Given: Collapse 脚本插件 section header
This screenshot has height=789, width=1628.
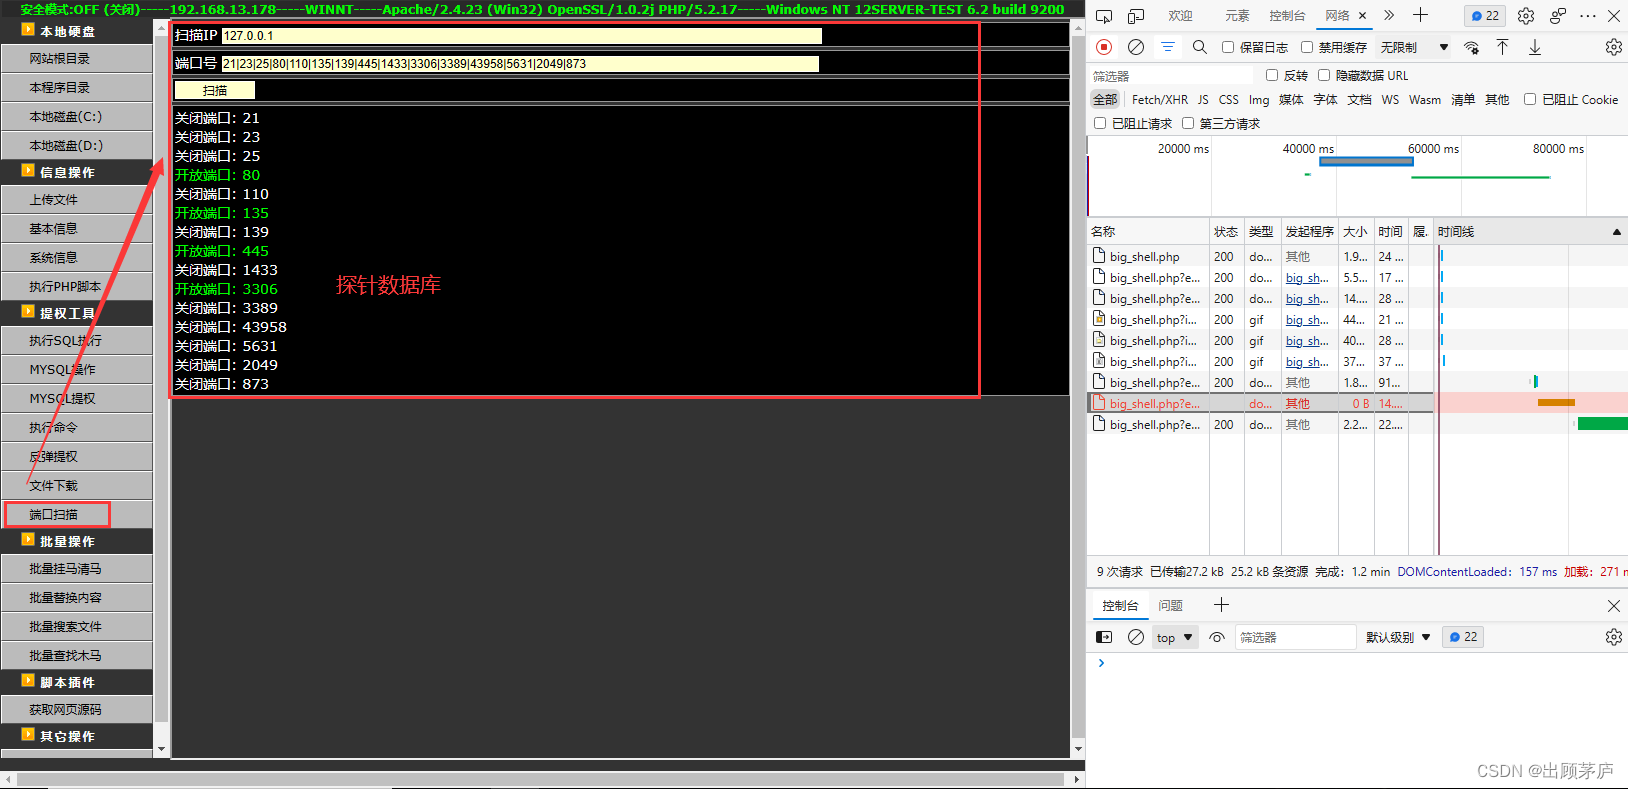Looking at the screenshot, I should click(76, 682).
